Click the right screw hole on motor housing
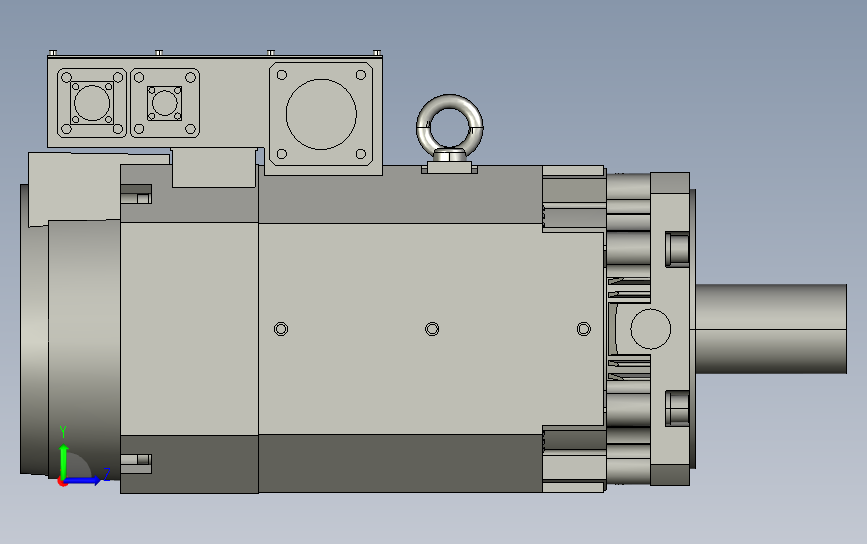 pos(584,329)
